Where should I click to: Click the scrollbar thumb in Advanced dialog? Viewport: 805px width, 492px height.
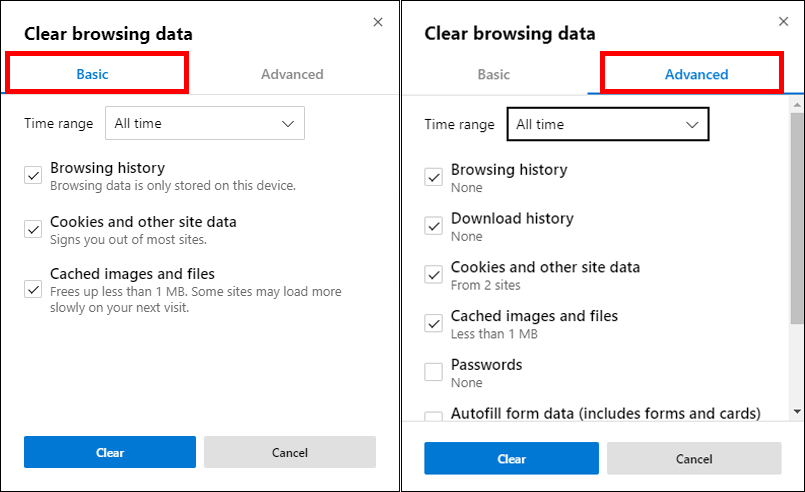coord(797,218)
